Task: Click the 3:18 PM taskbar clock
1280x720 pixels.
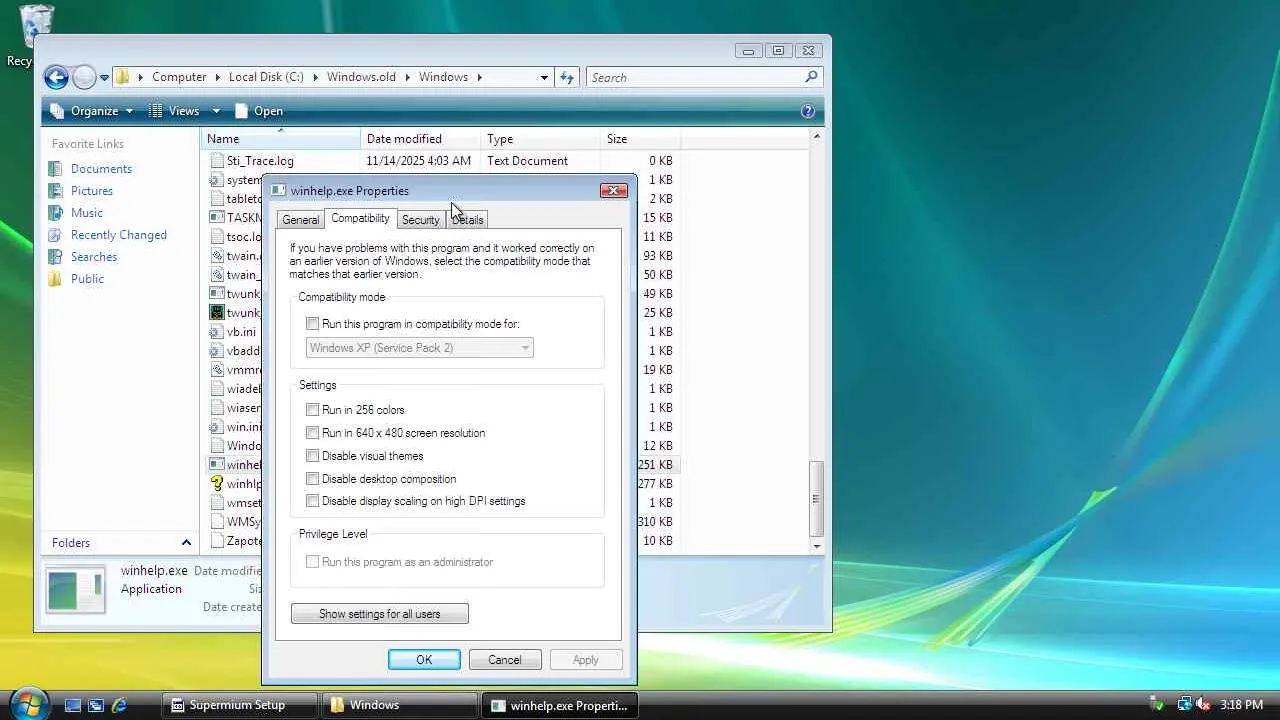Action: point(1241,705)
